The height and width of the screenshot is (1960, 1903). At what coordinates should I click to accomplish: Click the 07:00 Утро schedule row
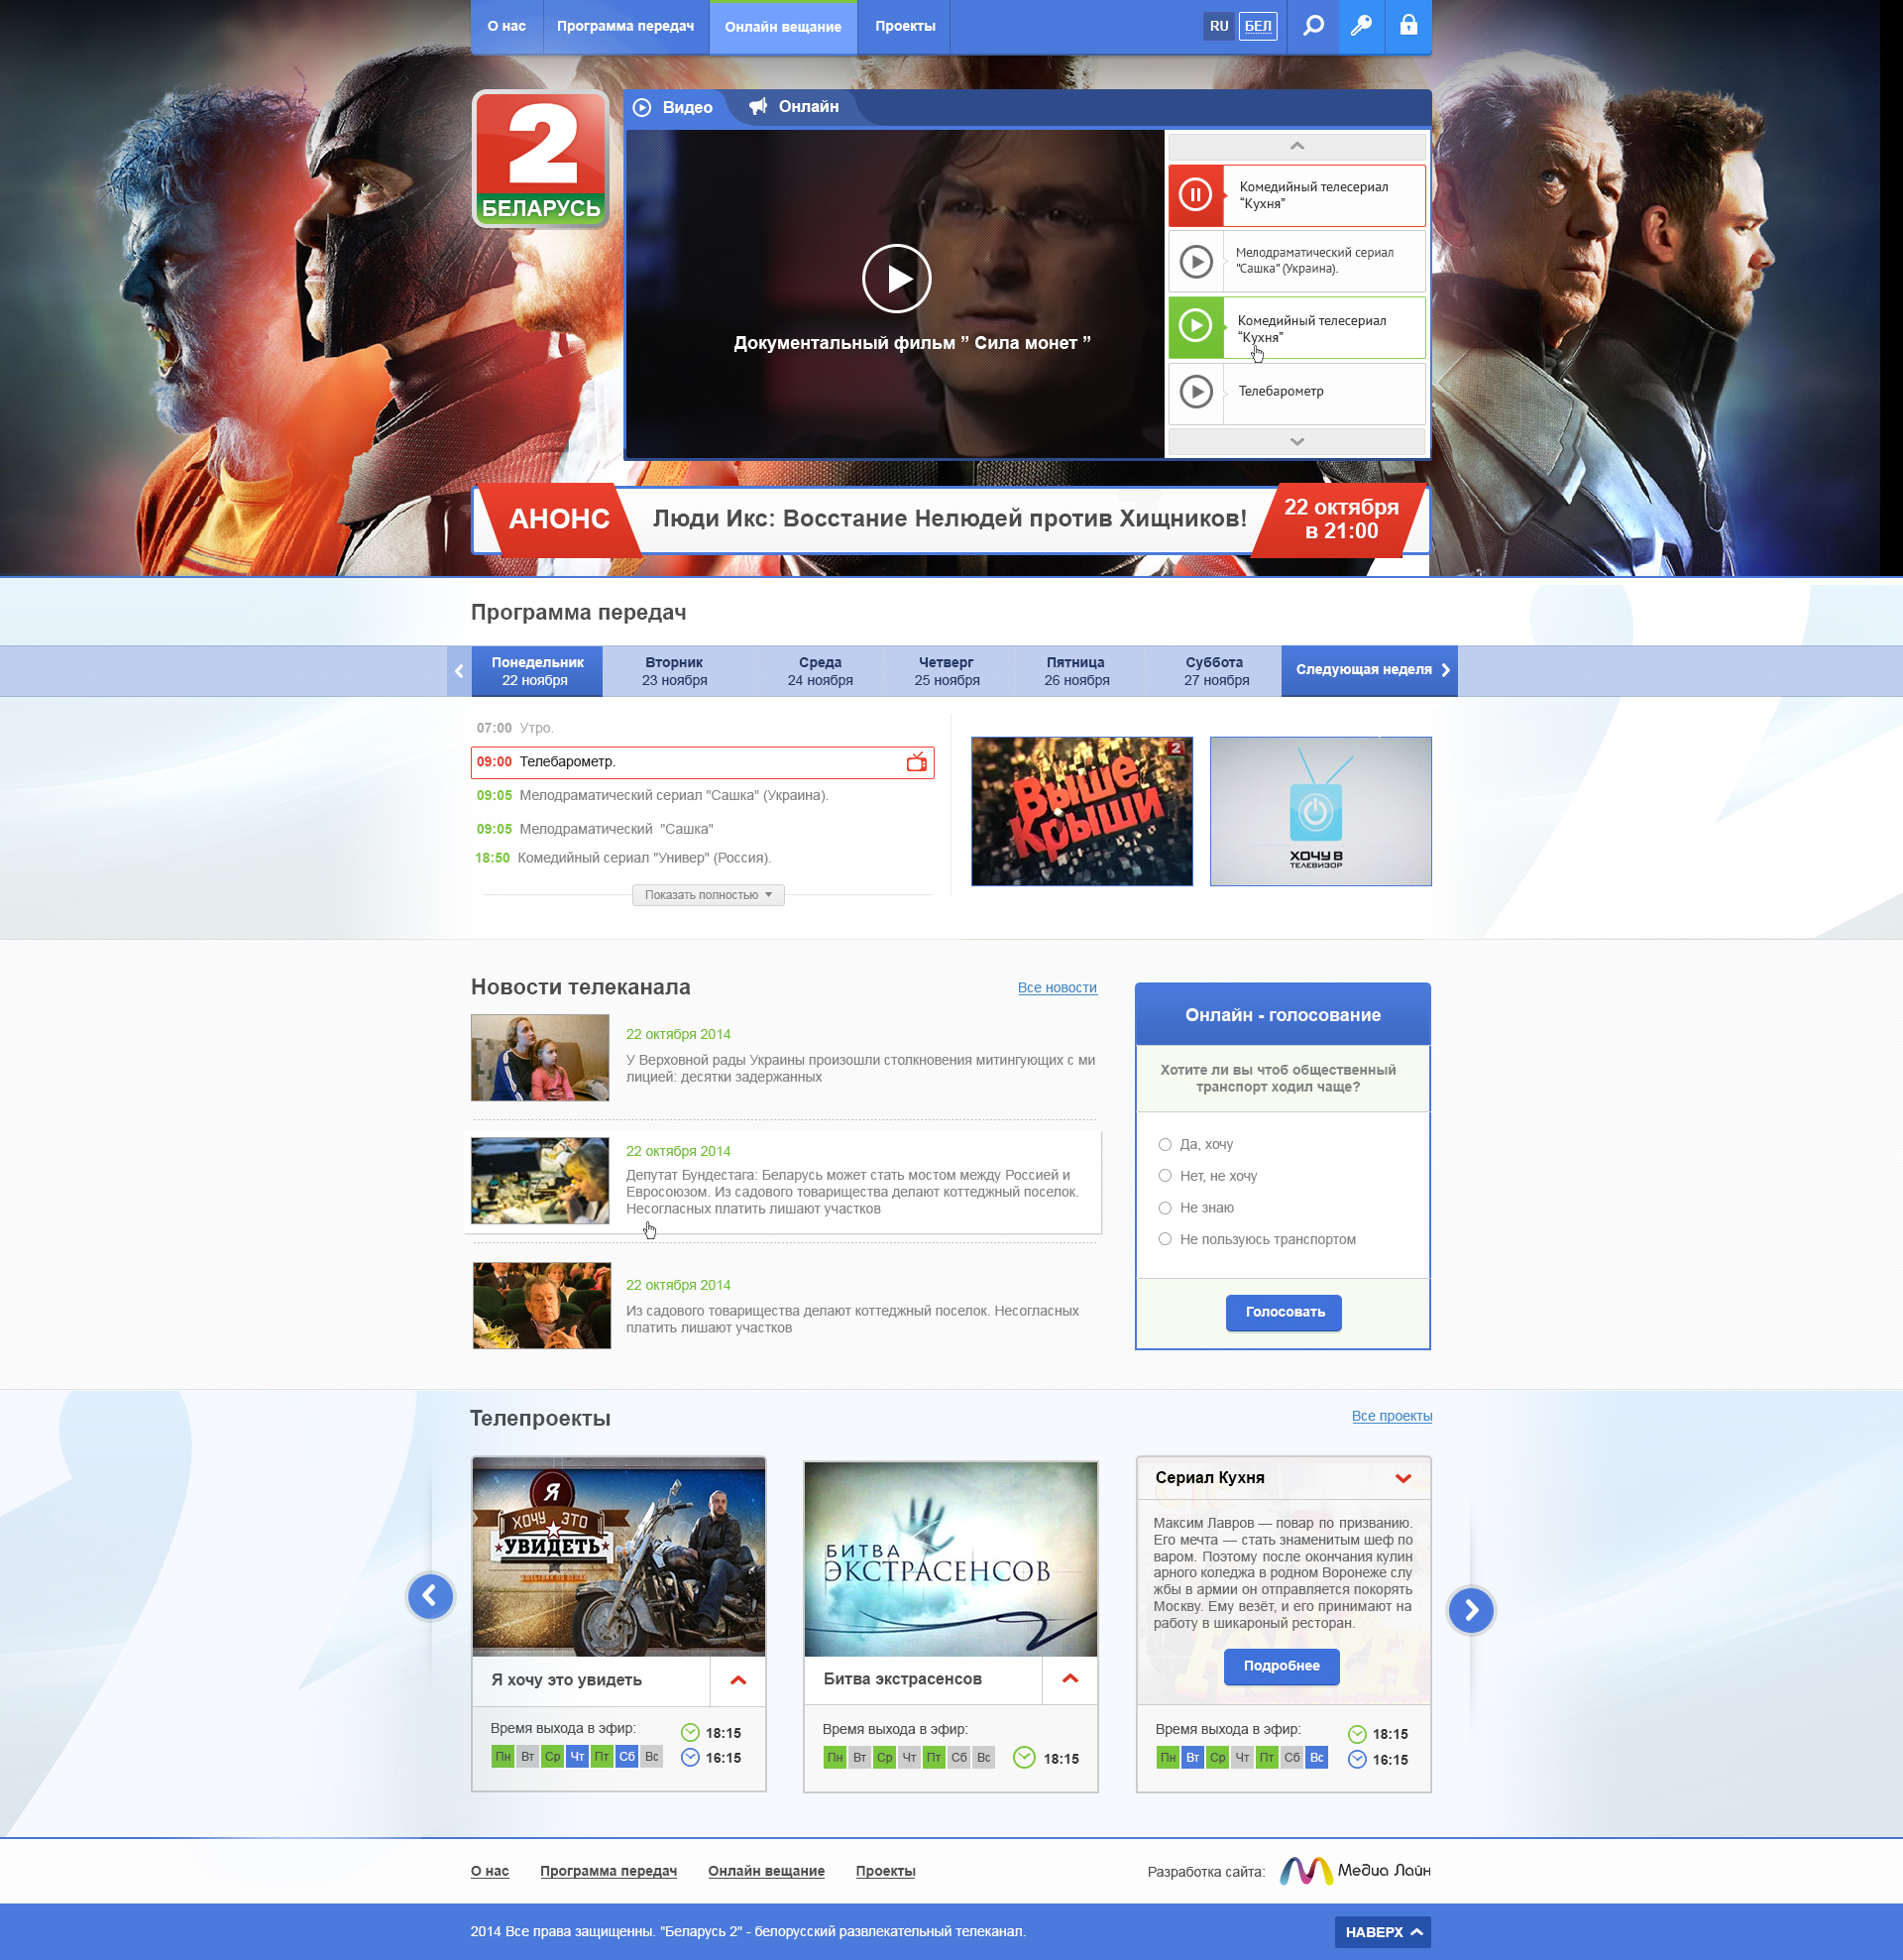click(x=514, y=728)
